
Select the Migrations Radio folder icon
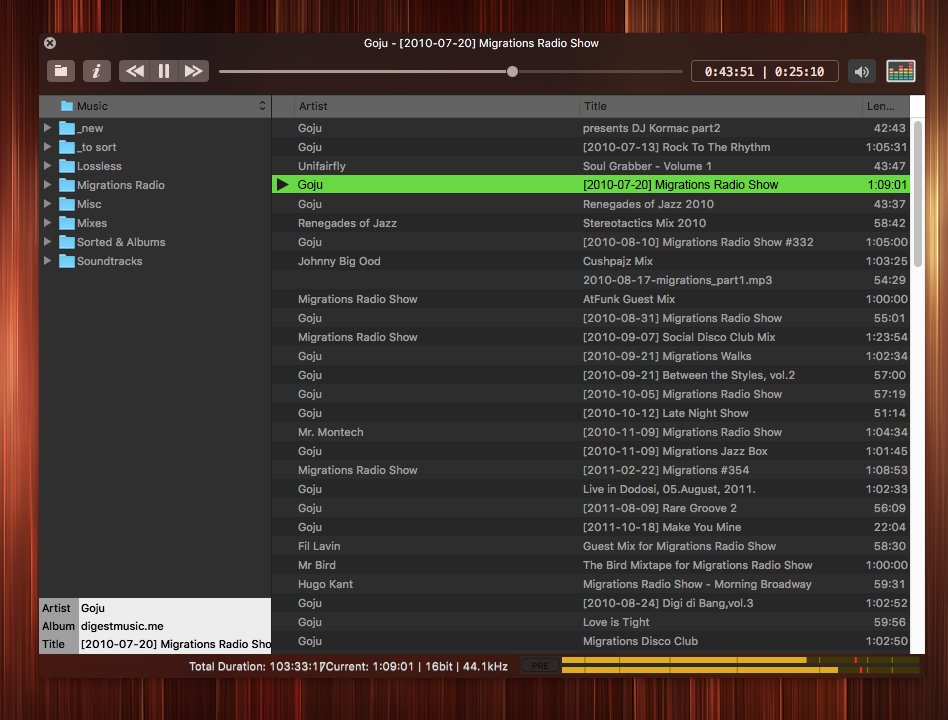coord(67,185)
